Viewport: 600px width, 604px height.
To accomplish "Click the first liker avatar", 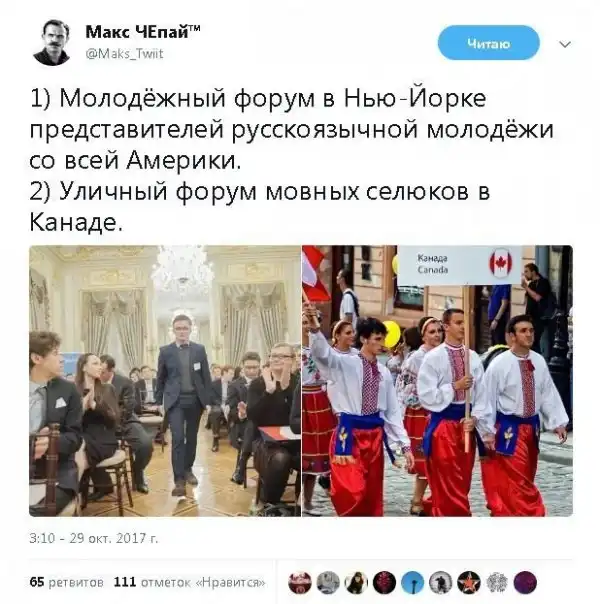I will click(x=300, y=582).
